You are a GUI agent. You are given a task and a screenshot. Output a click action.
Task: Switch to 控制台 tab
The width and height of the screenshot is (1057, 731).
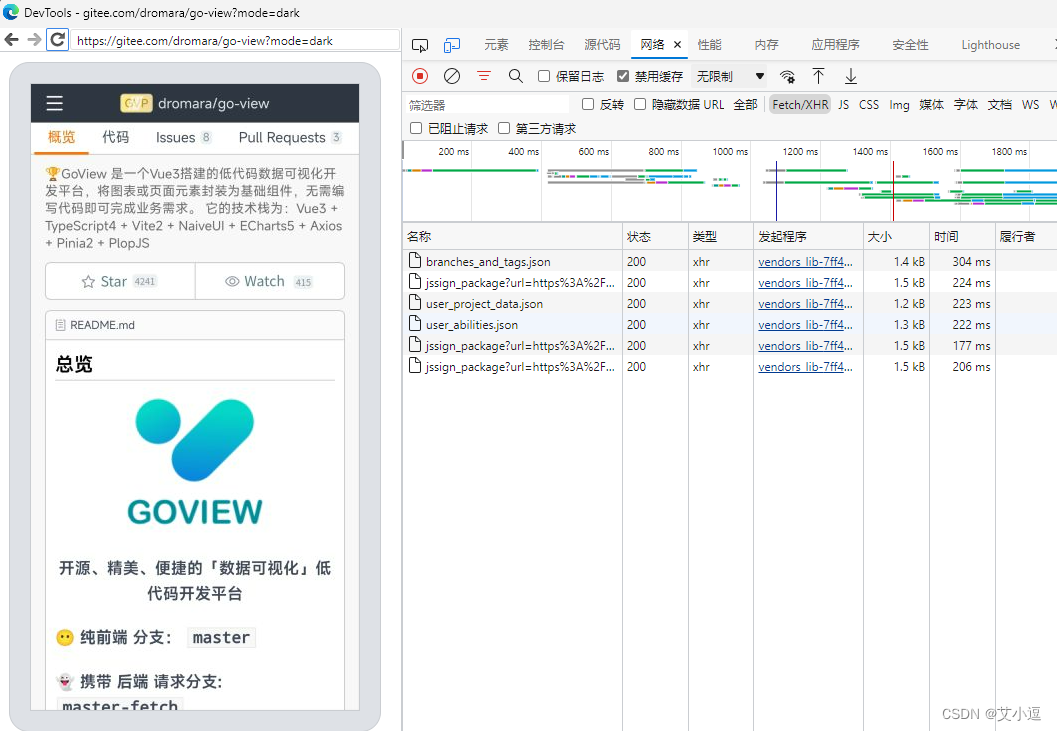tap(546, 45)
